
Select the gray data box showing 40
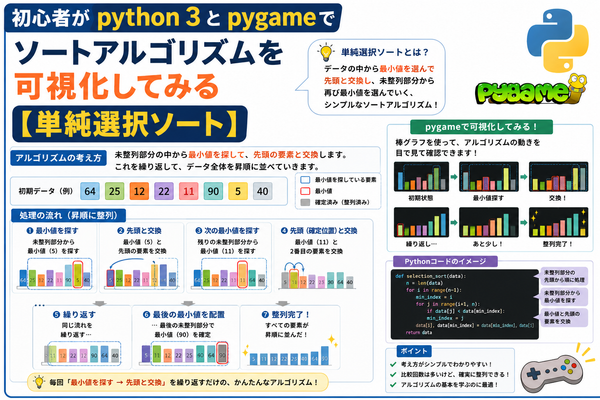[x=262, y=191]
